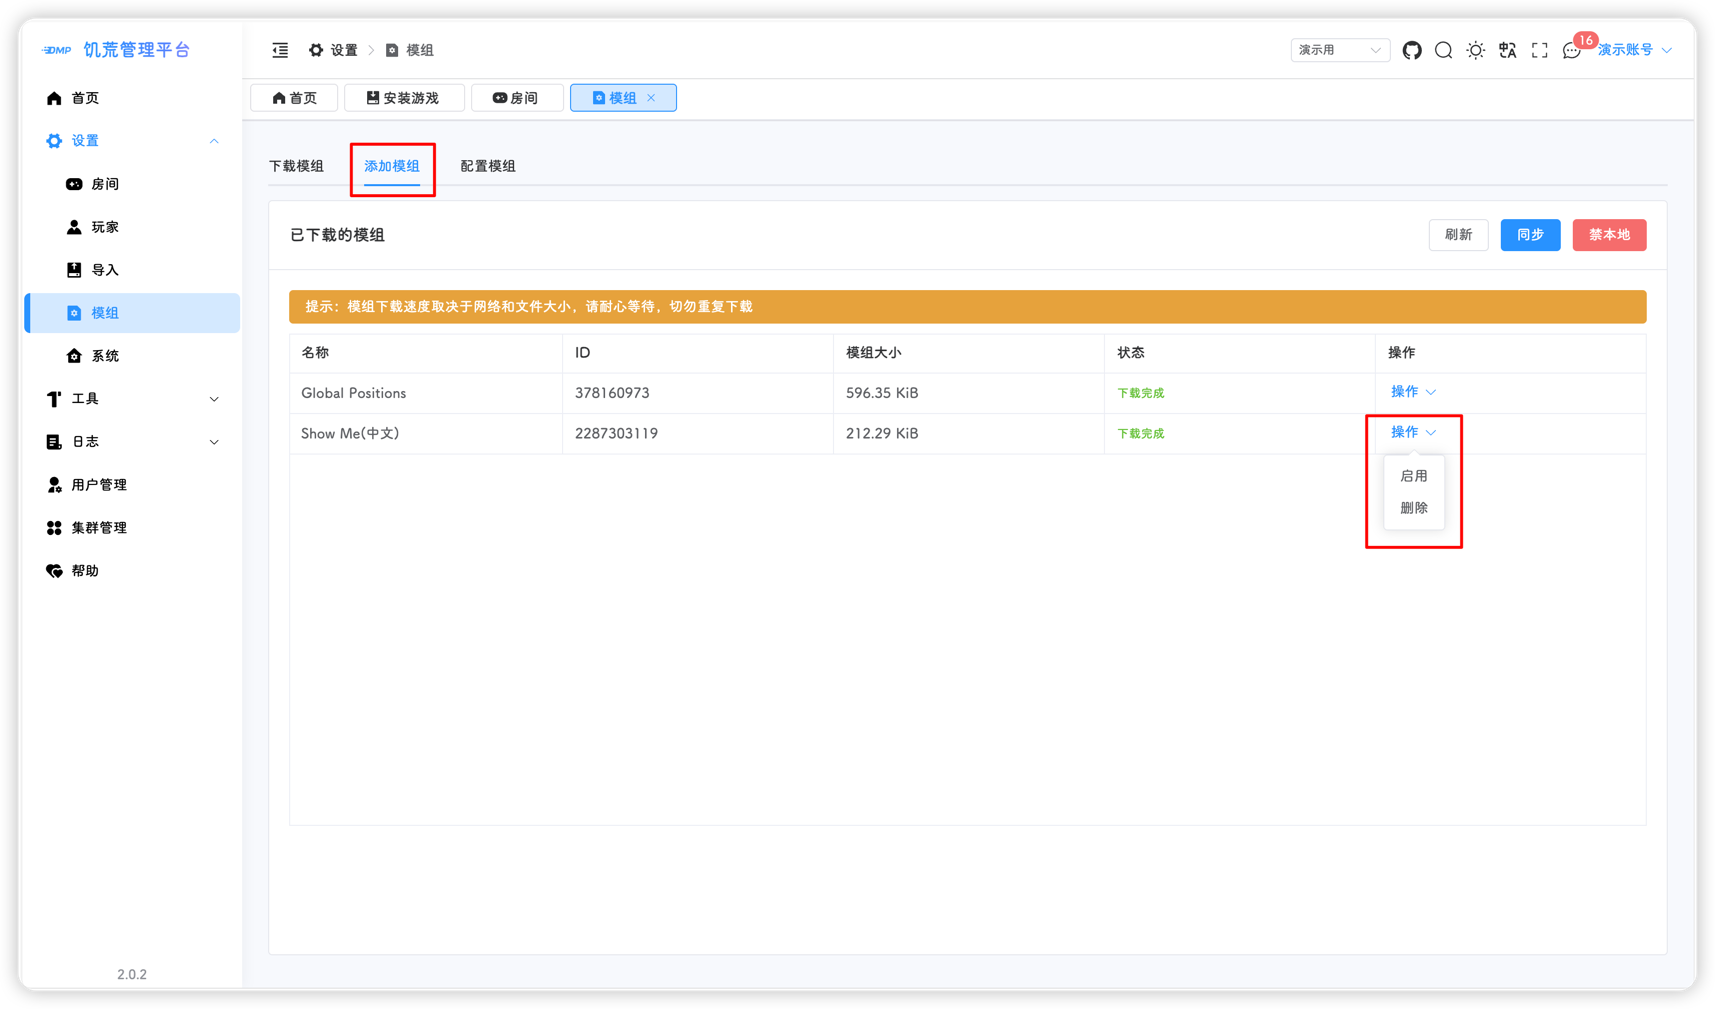Image resolution: width=1715 pixels, height=1009 pixels.
Task: Collapse the sidebar menu fold icon
Action: [280, 50]
